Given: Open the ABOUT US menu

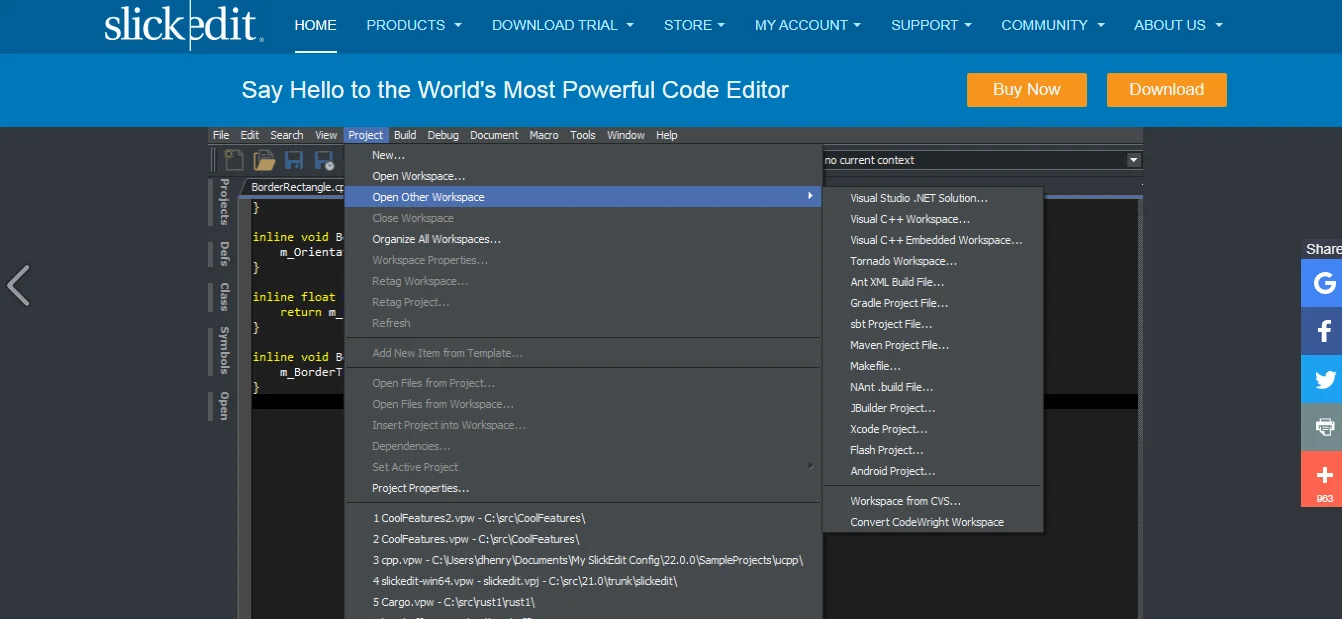Looking at the screenshot, I should (1178, 25).
